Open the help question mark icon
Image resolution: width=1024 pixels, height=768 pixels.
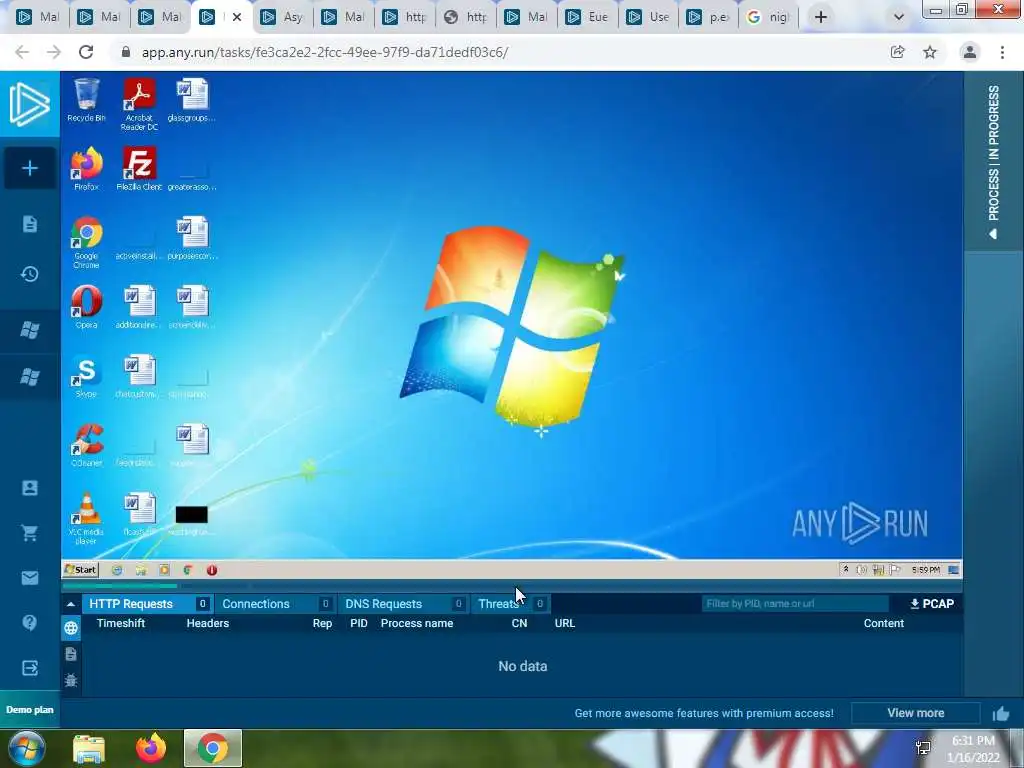click(29, 622)
